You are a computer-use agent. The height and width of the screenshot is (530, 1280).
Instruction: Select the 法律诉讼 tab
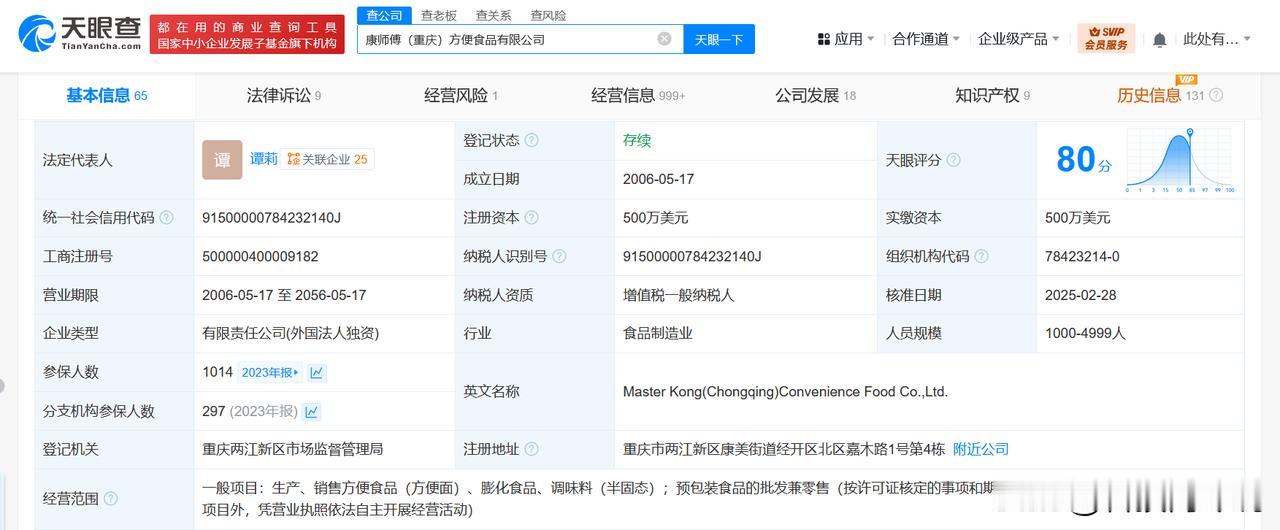coord(284,96)
